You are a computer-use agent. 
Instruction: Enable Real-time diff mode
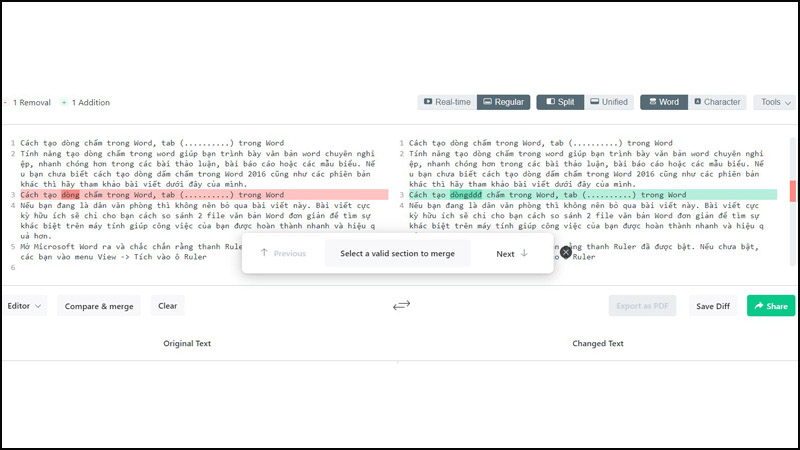pyautogui.click(x=446, y=102)
